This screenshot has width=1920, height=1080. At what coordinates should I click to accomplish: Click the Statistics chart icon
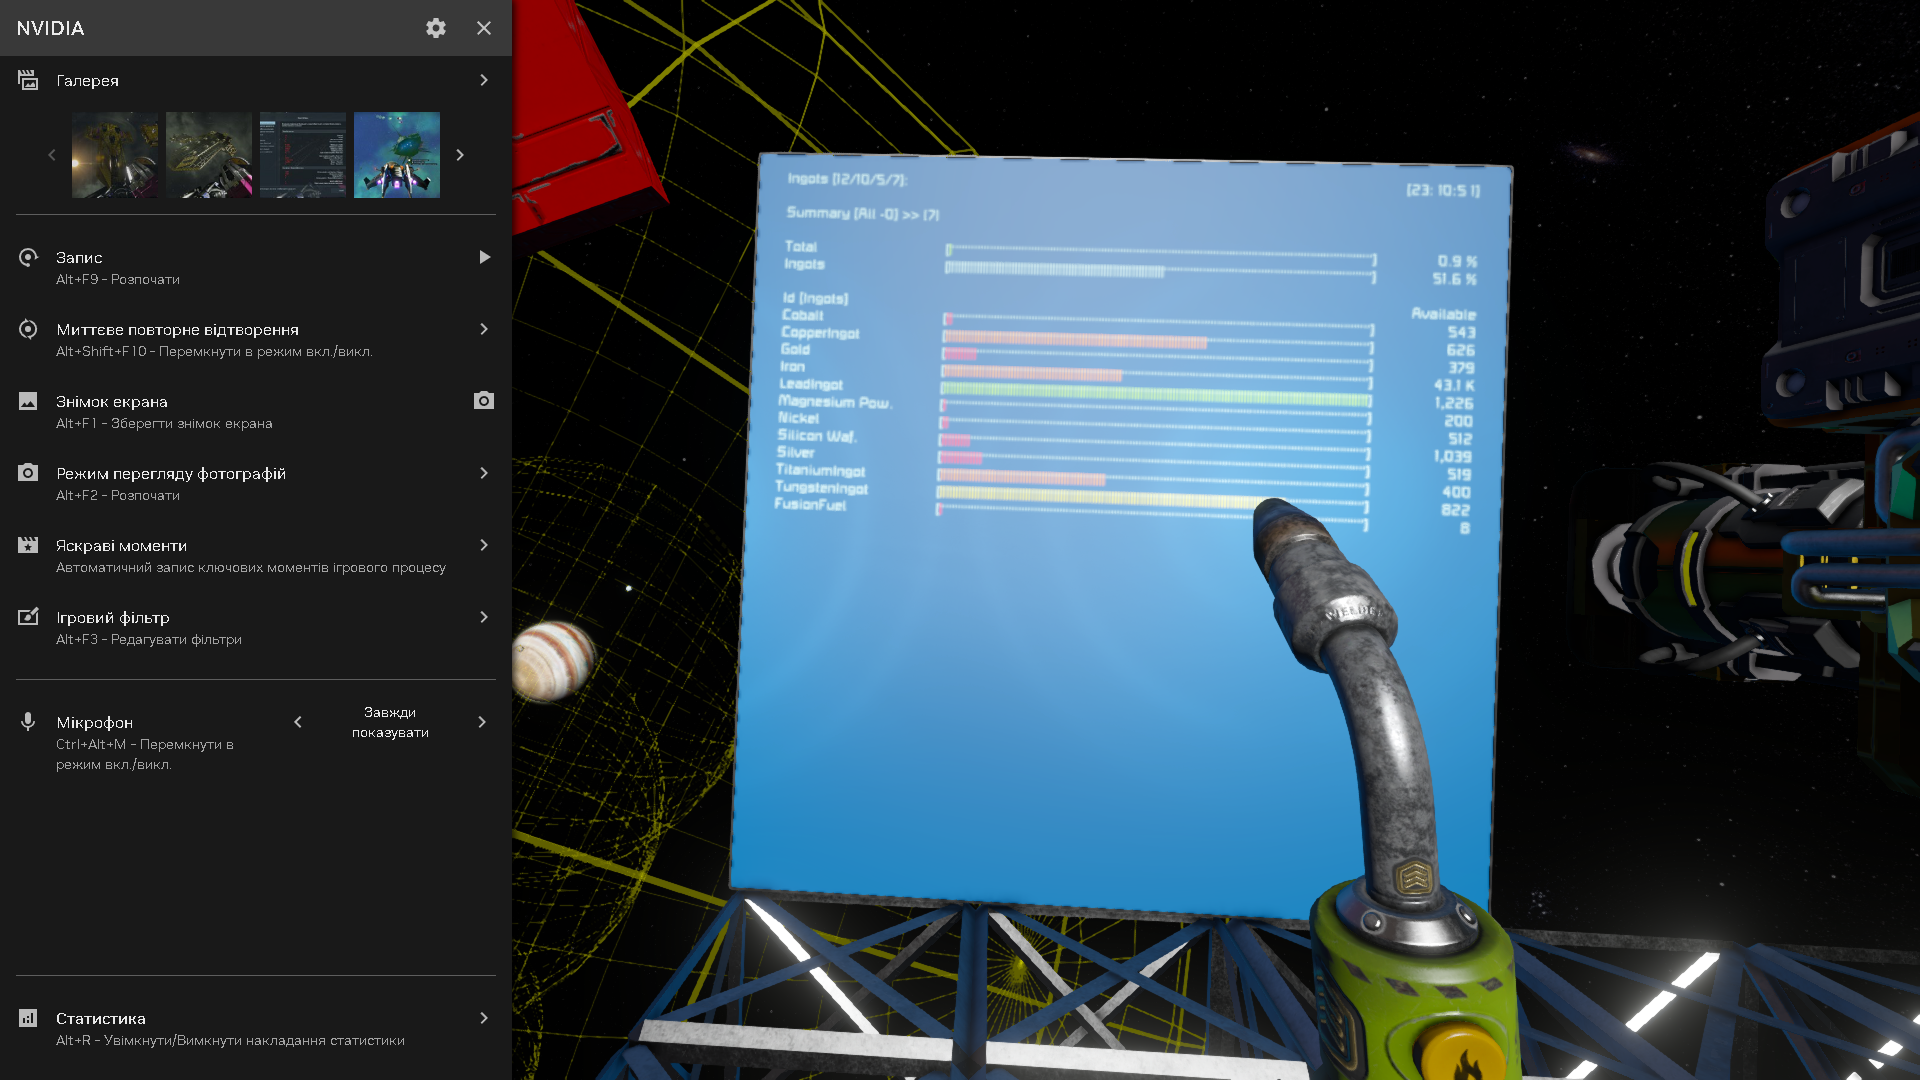[28, 1018]
